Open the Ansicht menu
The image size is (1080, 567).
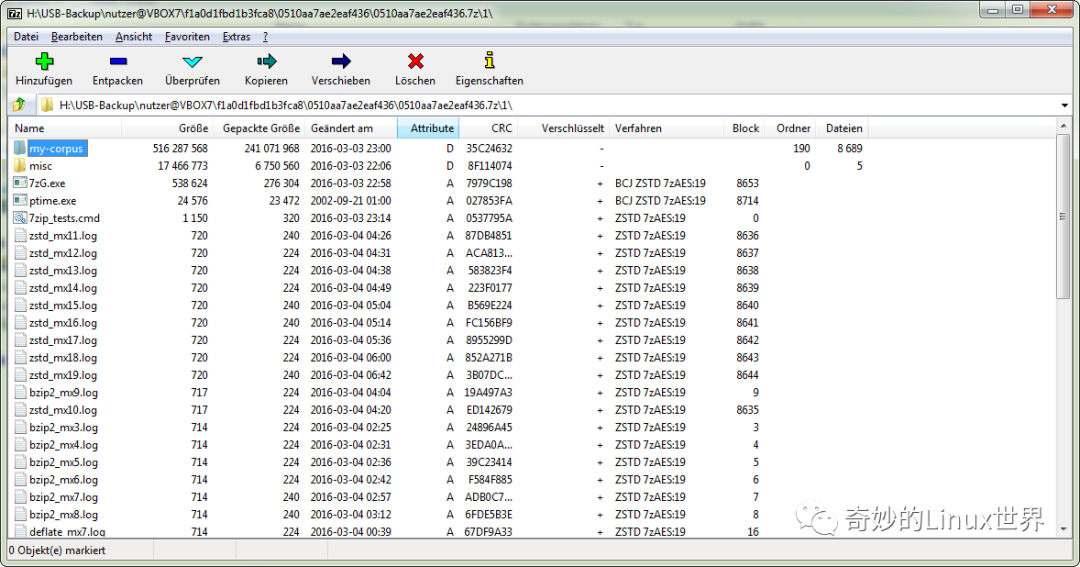[134, 37]
